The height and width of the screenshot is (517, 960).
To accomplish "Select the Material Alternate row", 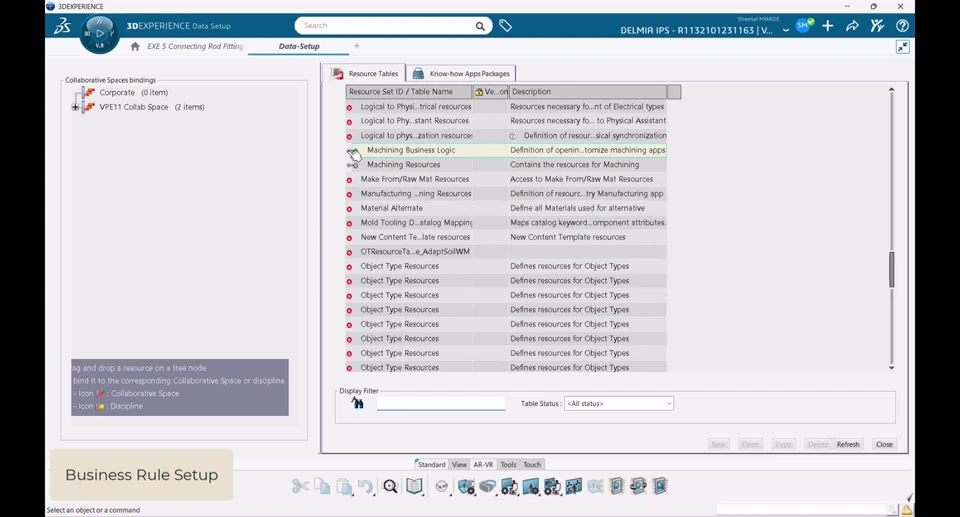I will [x=506, y=208].
